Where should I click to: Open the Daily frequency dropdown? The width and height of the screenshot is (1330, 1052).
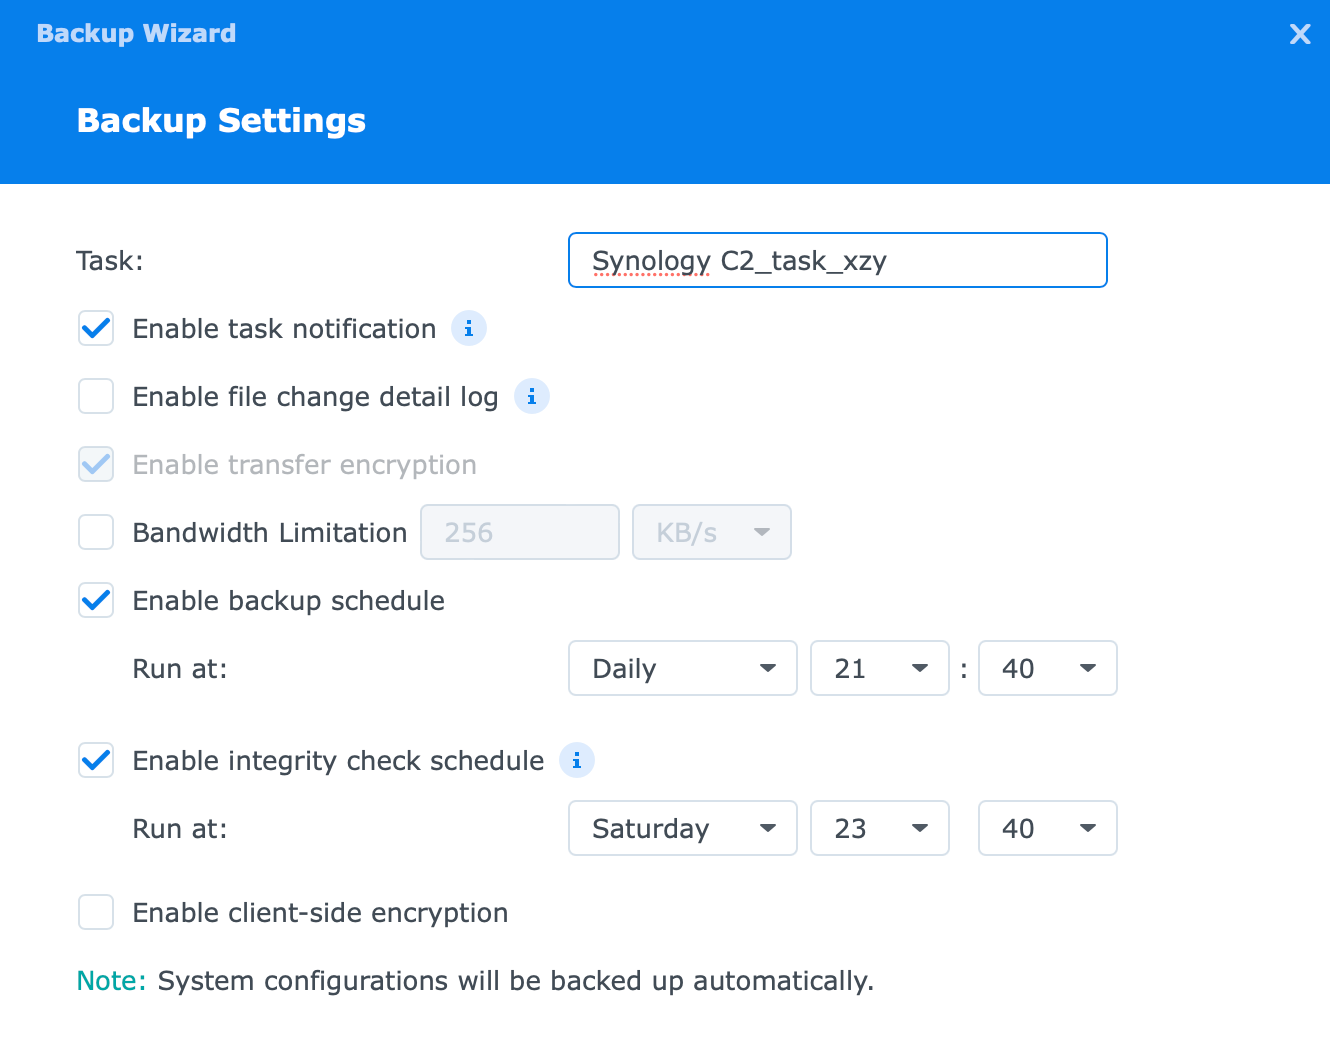683,668
